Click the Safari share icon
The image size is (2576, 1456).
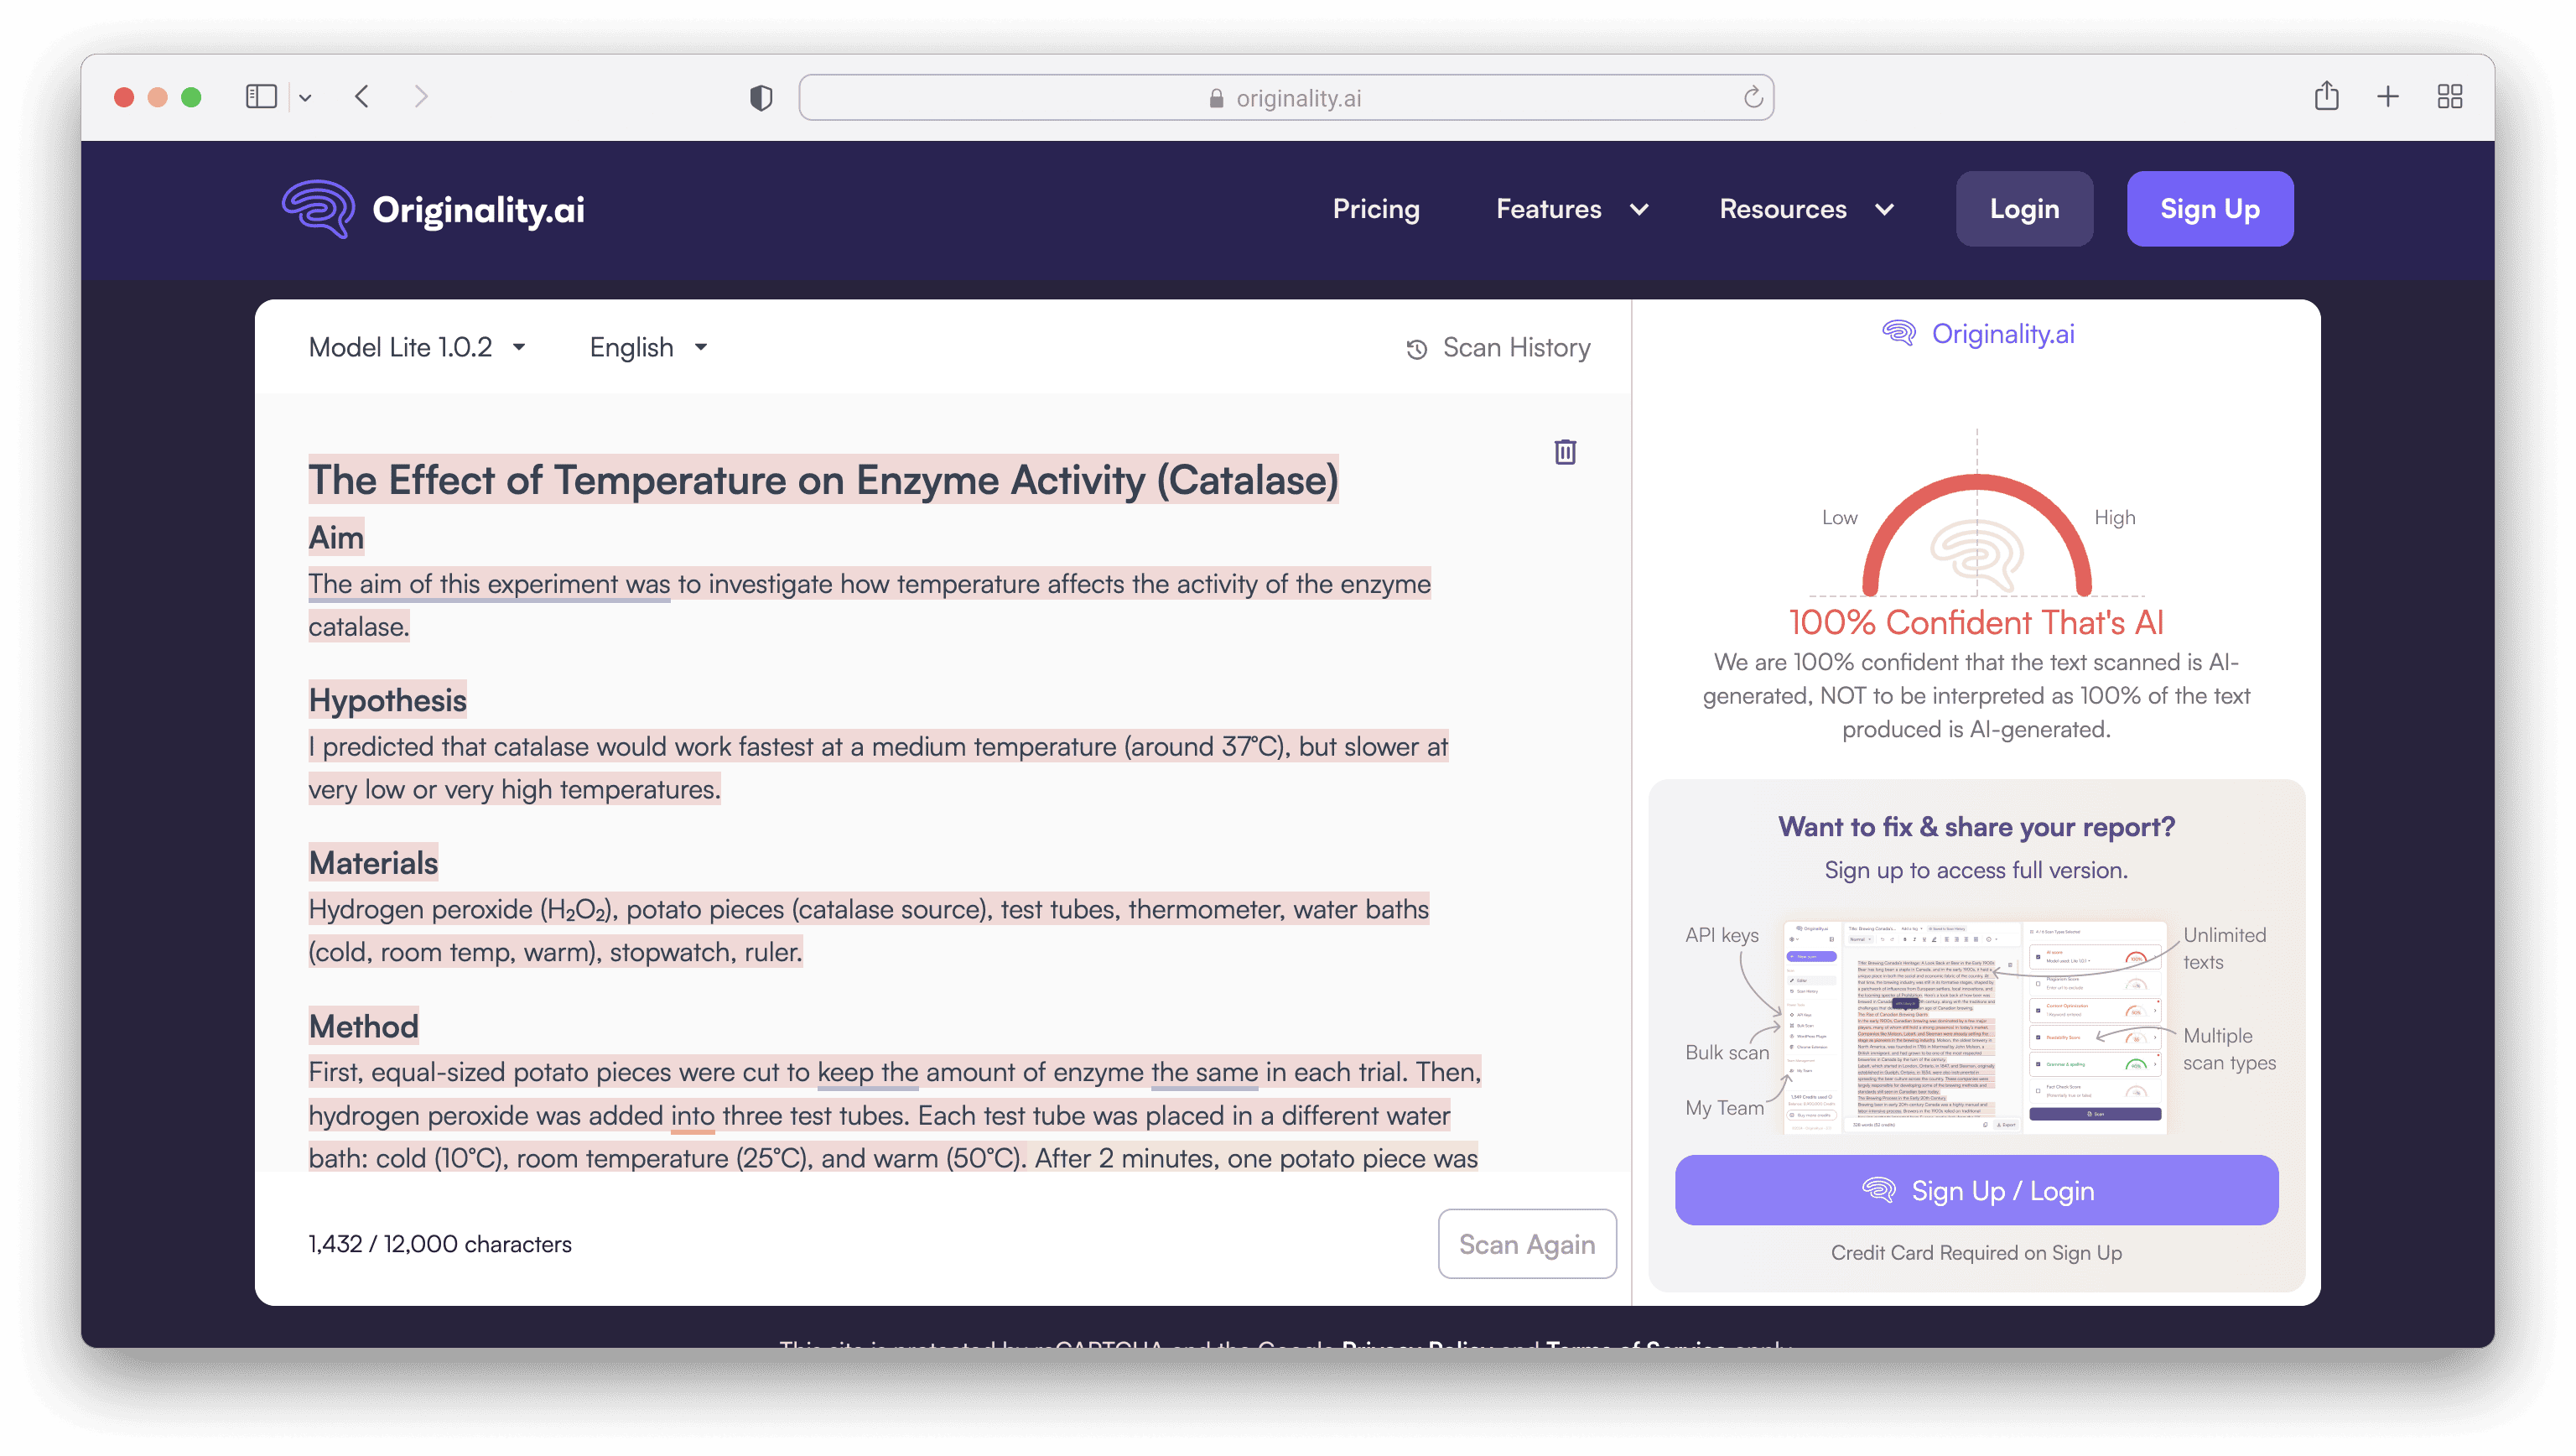(x=2326, y=97)
